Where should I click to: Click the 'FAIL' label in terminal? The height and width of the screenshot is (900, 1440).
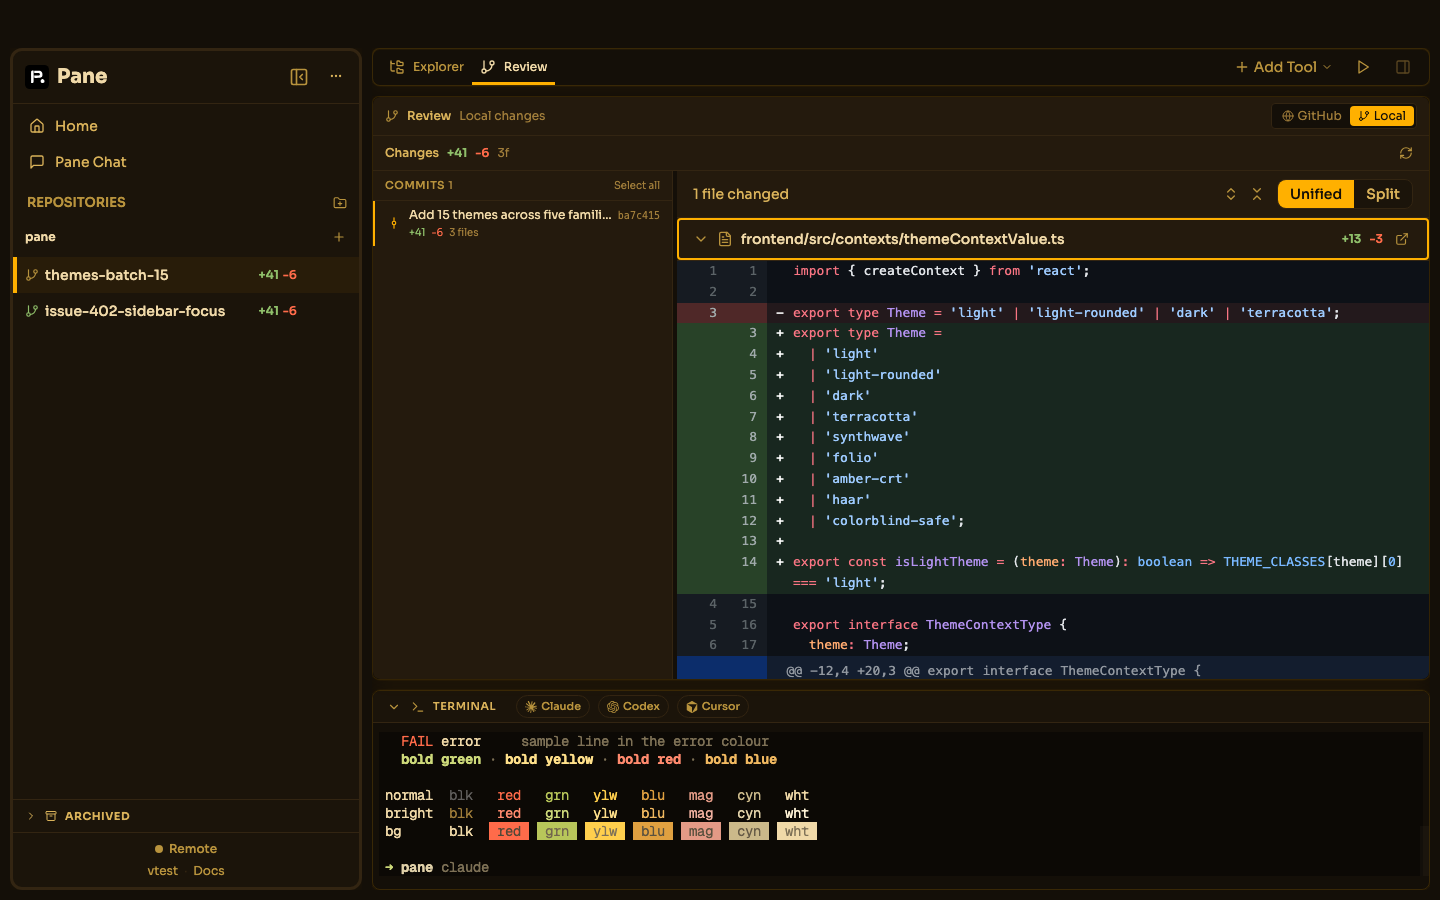click(x=417, y=742)
